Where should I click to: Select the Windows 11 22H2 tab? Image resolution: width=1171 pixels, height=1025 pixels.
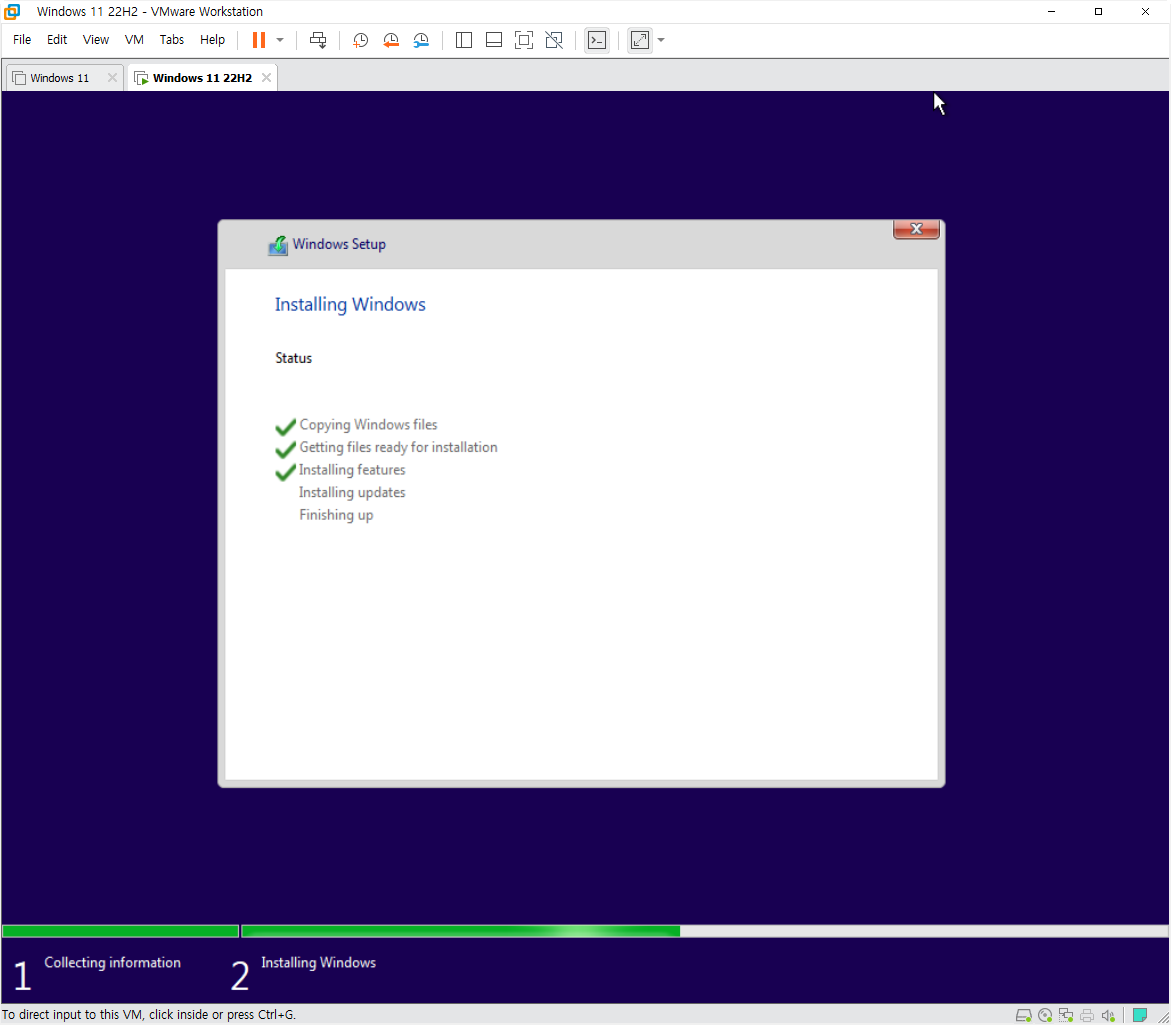click(202, 78)
